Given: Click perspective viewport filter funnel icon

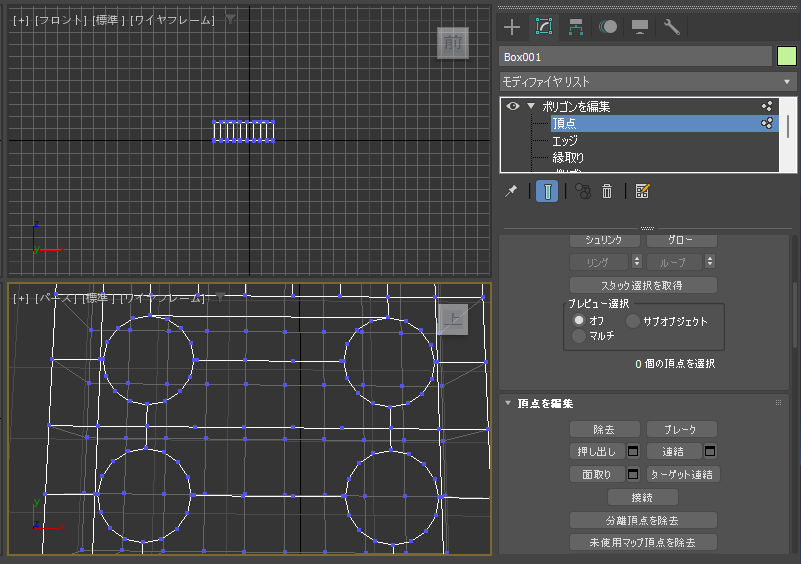Looking at the screenshot, I should coord(220,297).
